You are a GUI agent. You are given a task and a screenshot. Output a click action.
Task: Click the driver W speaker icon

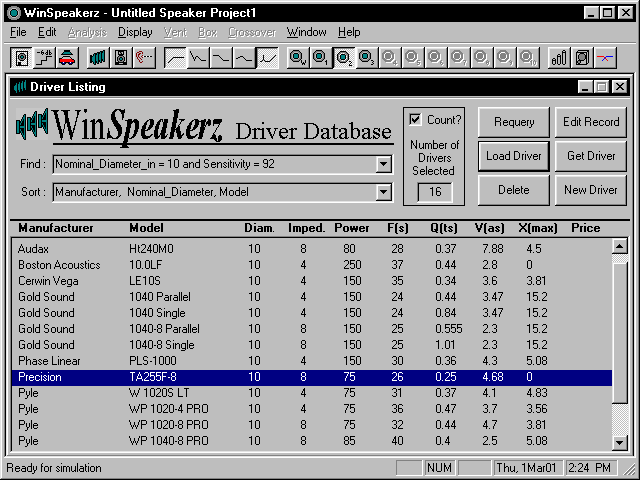click(x=298, y=58)
